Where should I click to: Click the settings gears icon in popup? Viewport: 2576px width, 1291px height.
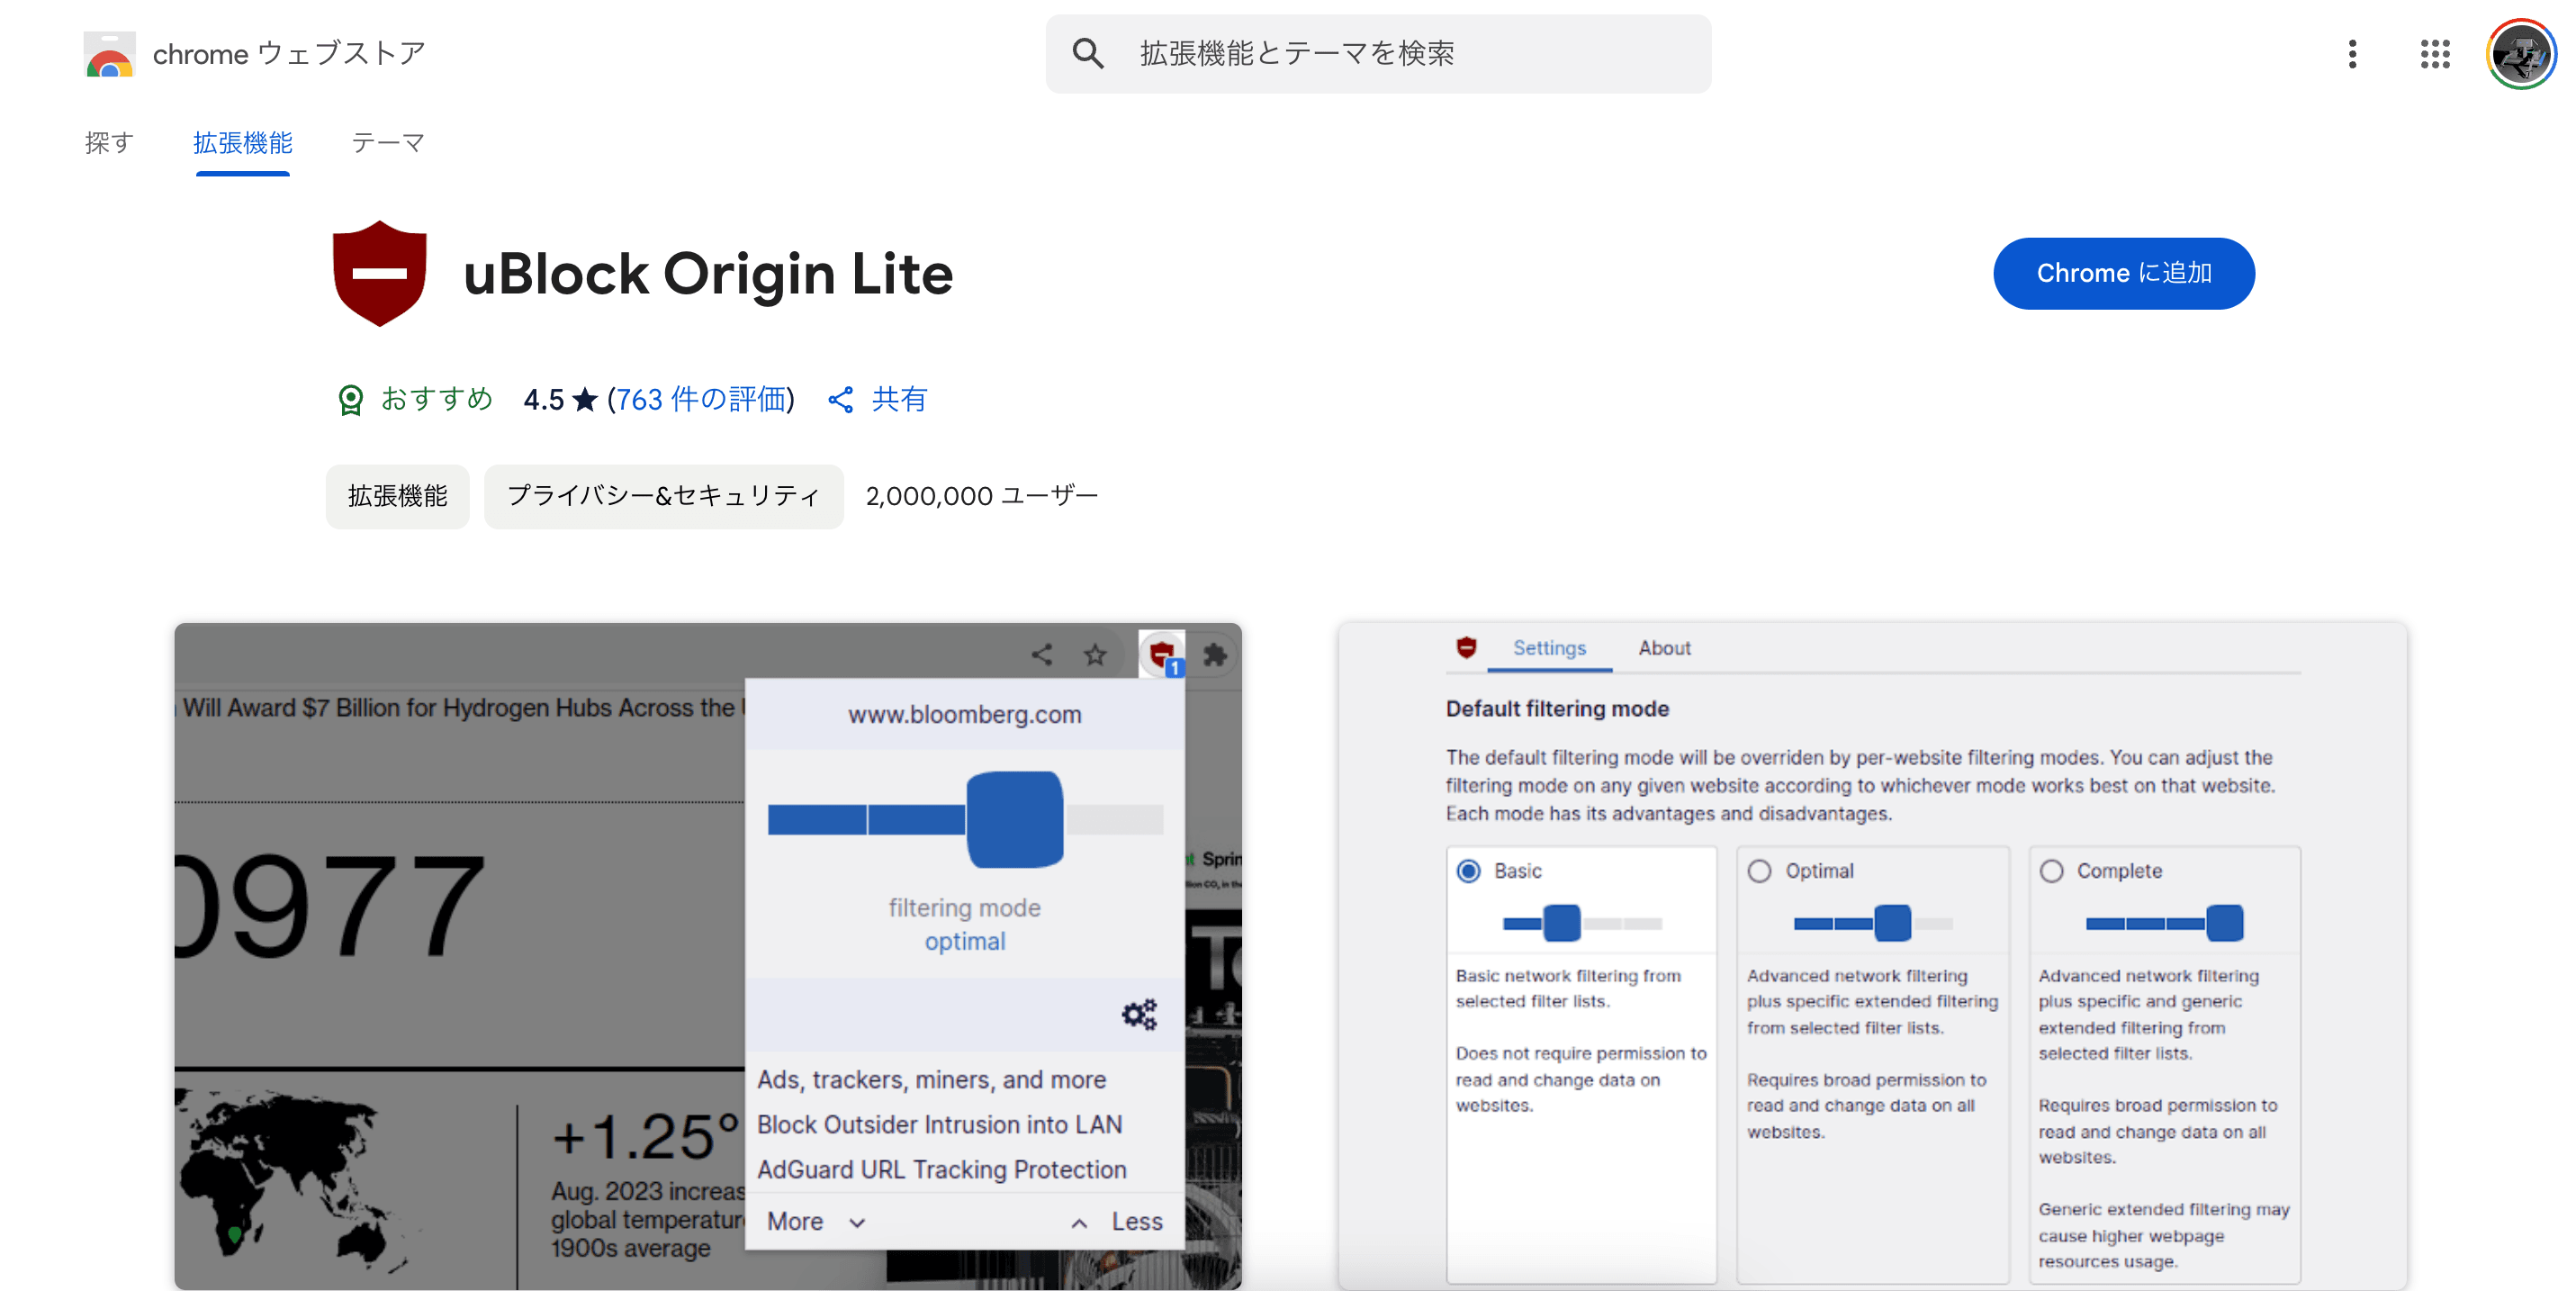(1139, 1014)
